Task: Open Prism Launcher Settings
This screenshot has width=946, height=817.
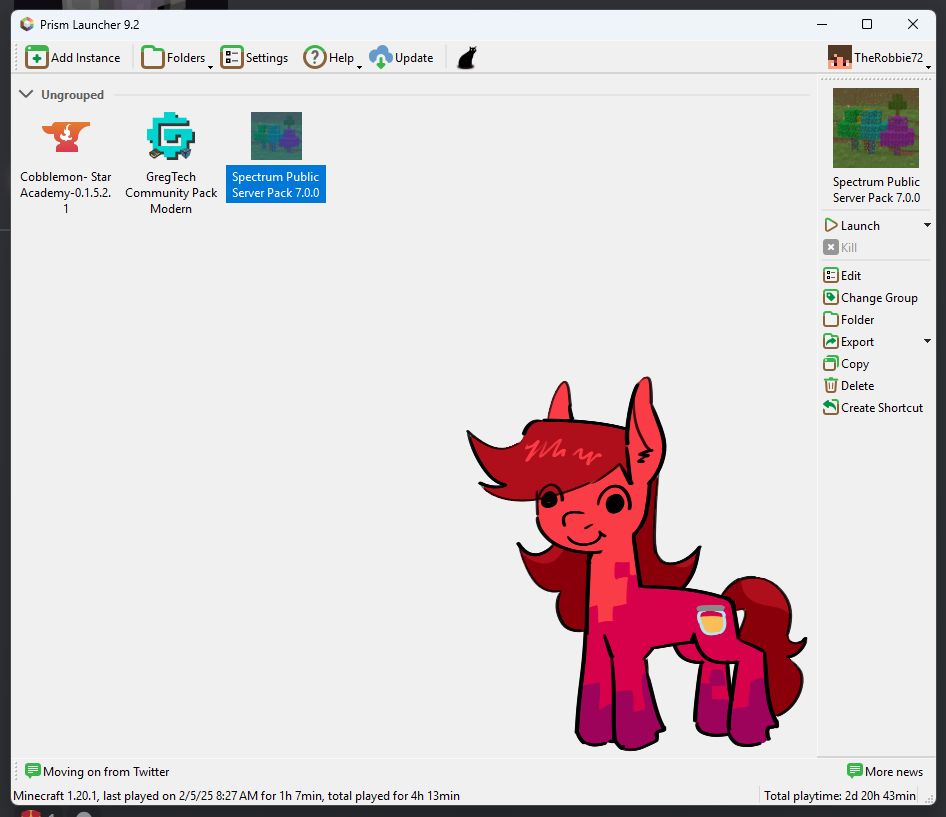Action: pyautogui.click(x=254, y=57)
